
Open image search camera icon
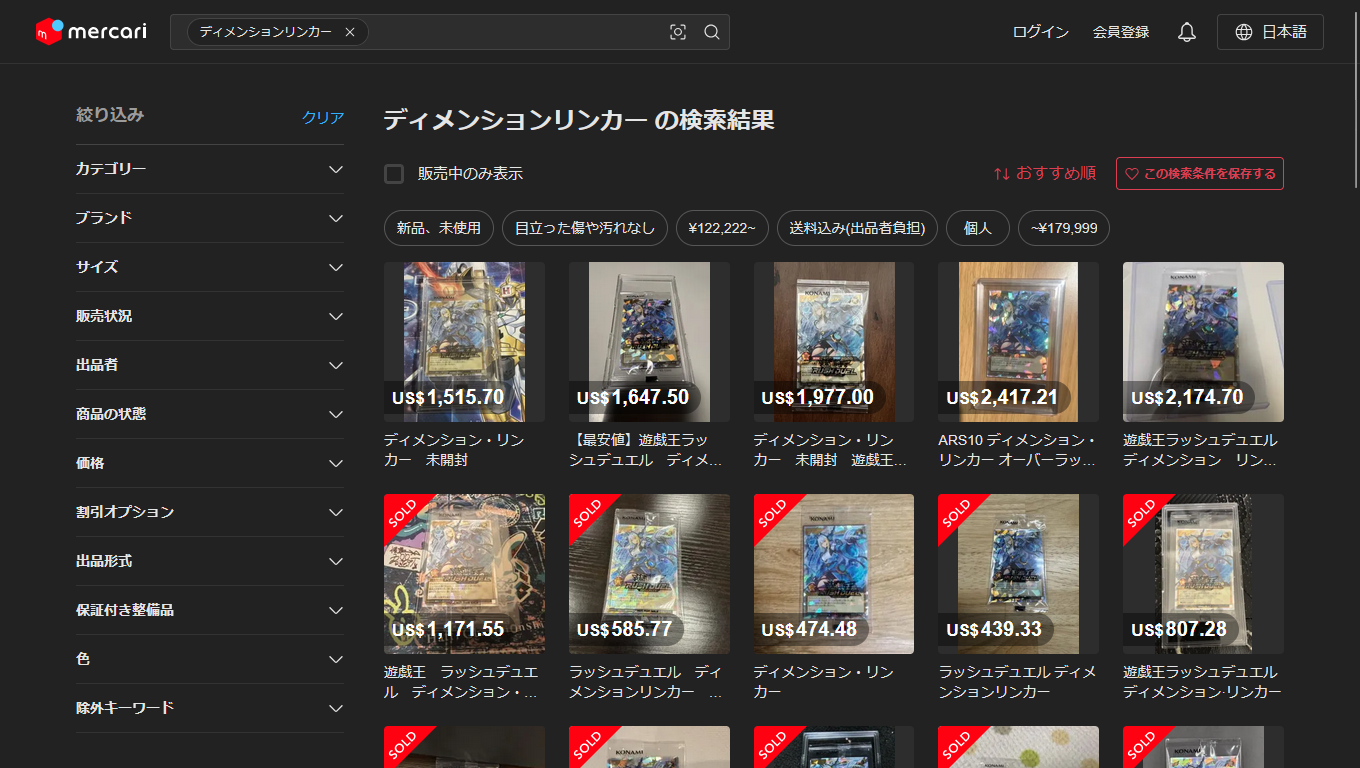coord(678,32)
